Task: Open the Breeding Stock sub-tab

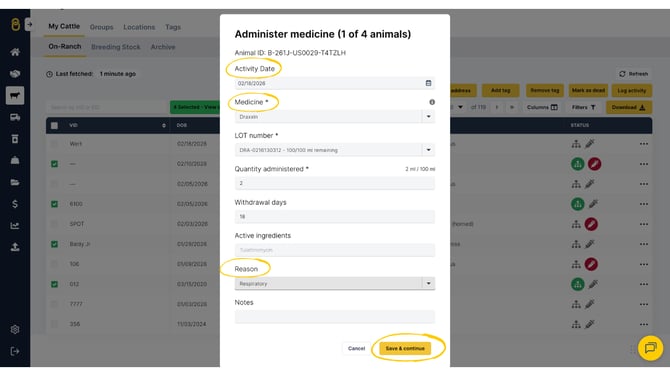Action: coord(116,47)
